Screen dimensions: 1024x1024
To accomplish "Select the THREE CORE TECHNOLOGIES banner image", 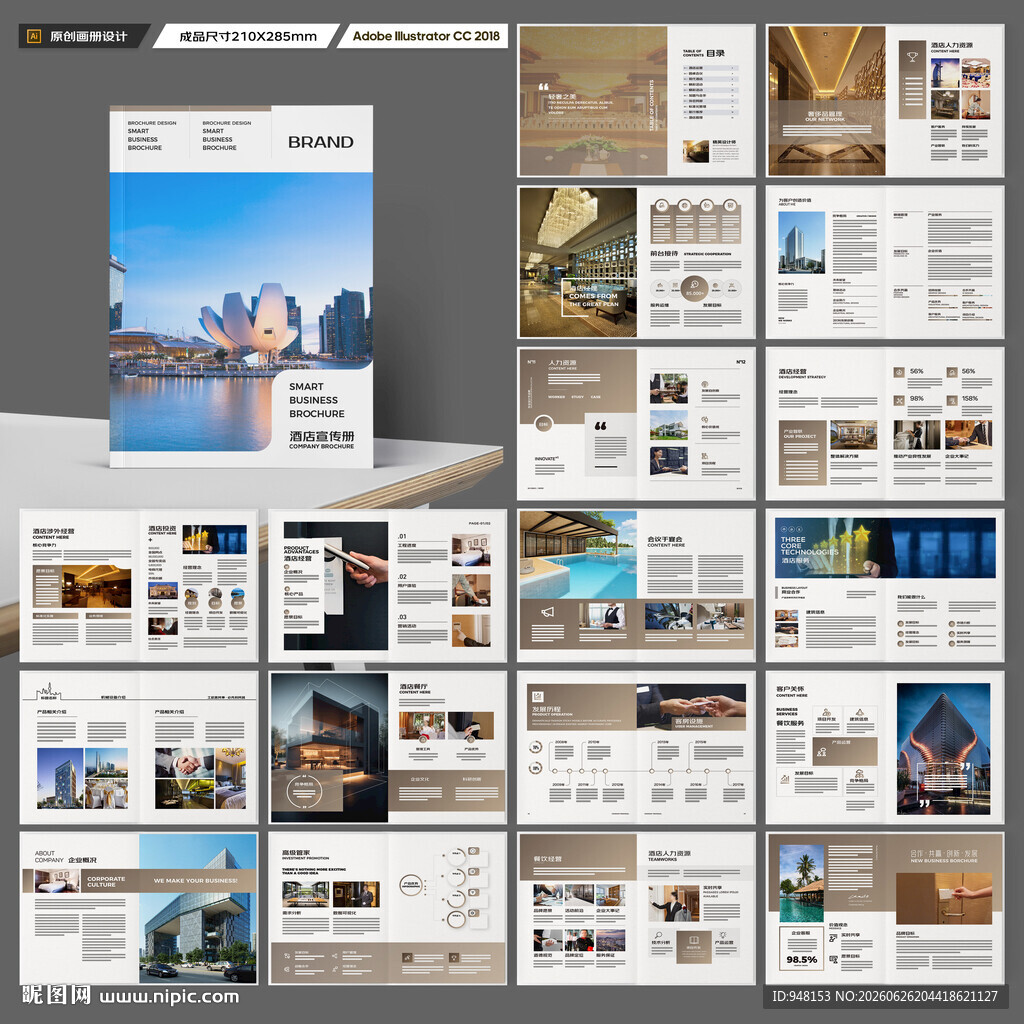I will click(x=885, y=547).
